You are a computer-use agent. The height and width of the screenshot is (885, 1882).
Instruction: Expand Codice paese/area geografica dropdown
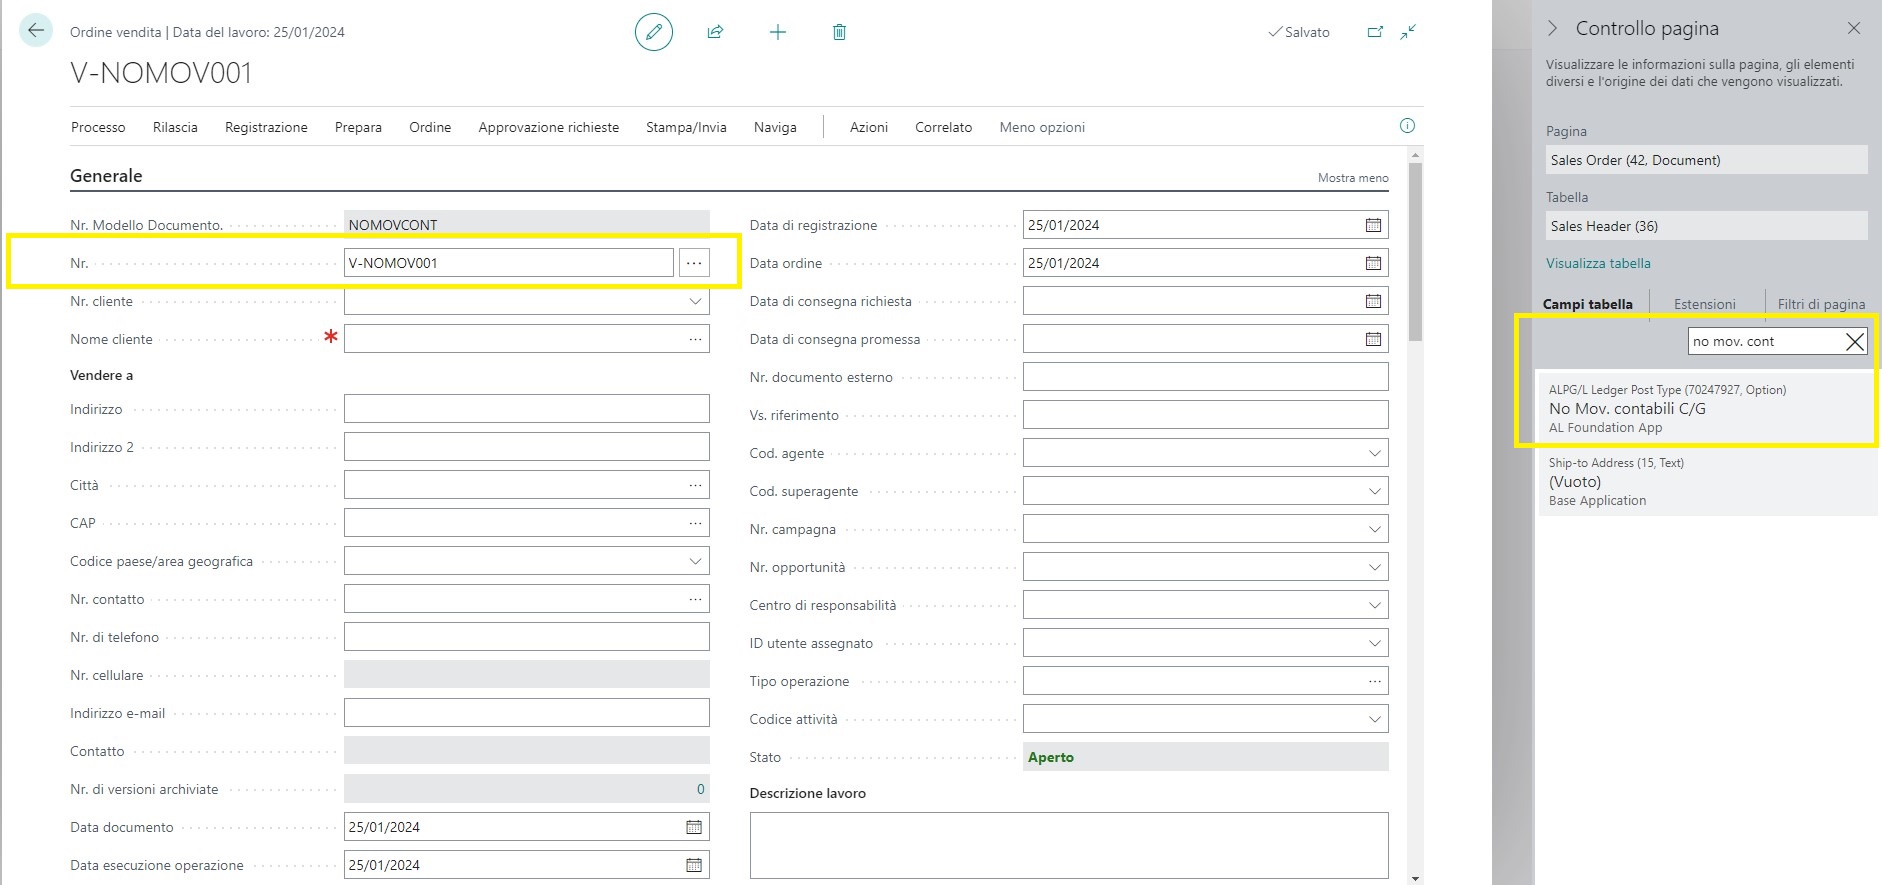(x=695, y=561)
